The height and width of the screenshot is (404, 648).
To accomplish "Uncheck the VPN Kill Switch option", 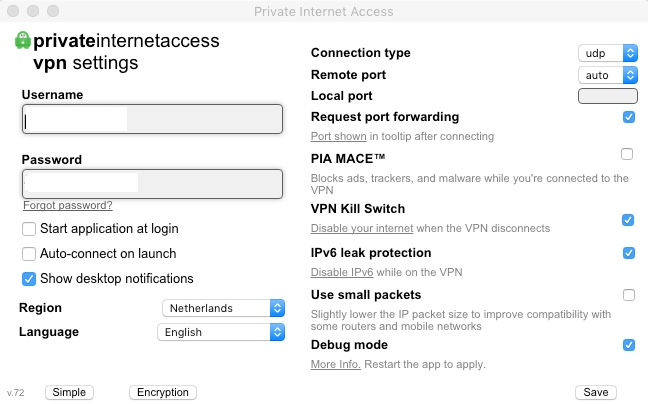I will point(628,220).
